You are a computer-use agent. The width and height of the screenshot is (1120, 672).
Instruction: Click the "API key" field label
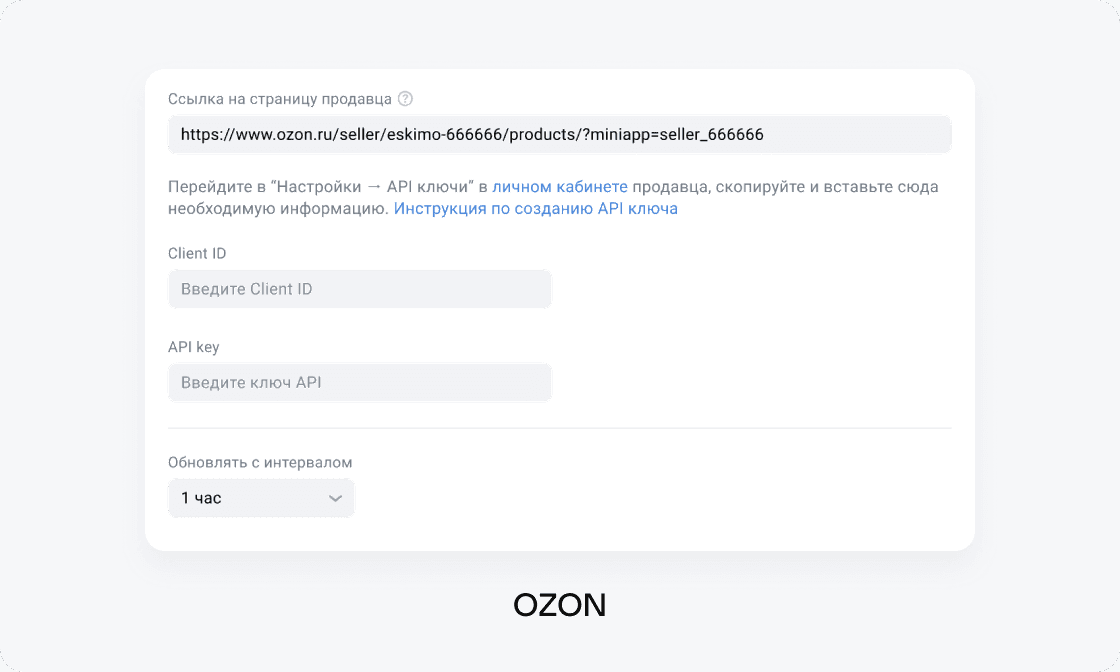click(193, 347)
